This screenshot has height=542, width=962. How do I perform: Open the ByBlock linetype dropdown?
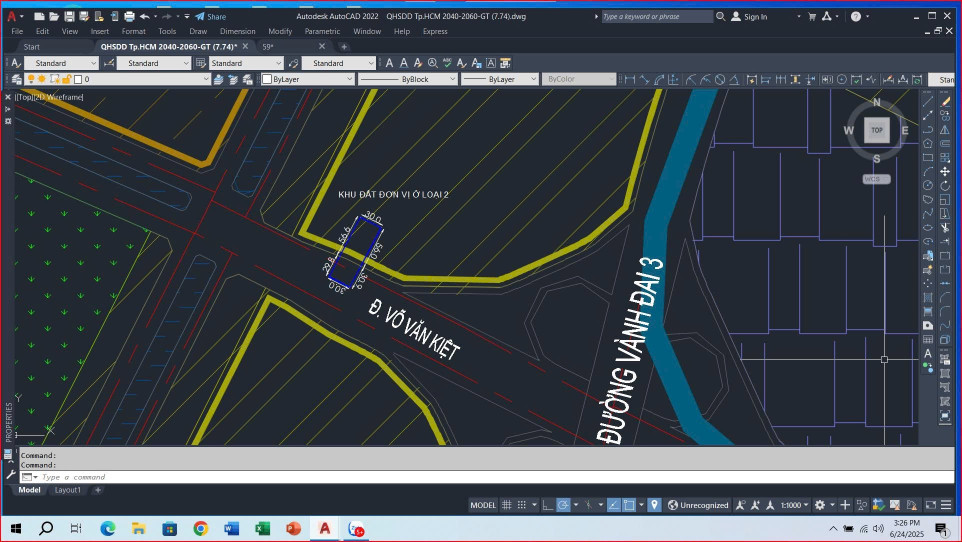[x=452, y=79]
